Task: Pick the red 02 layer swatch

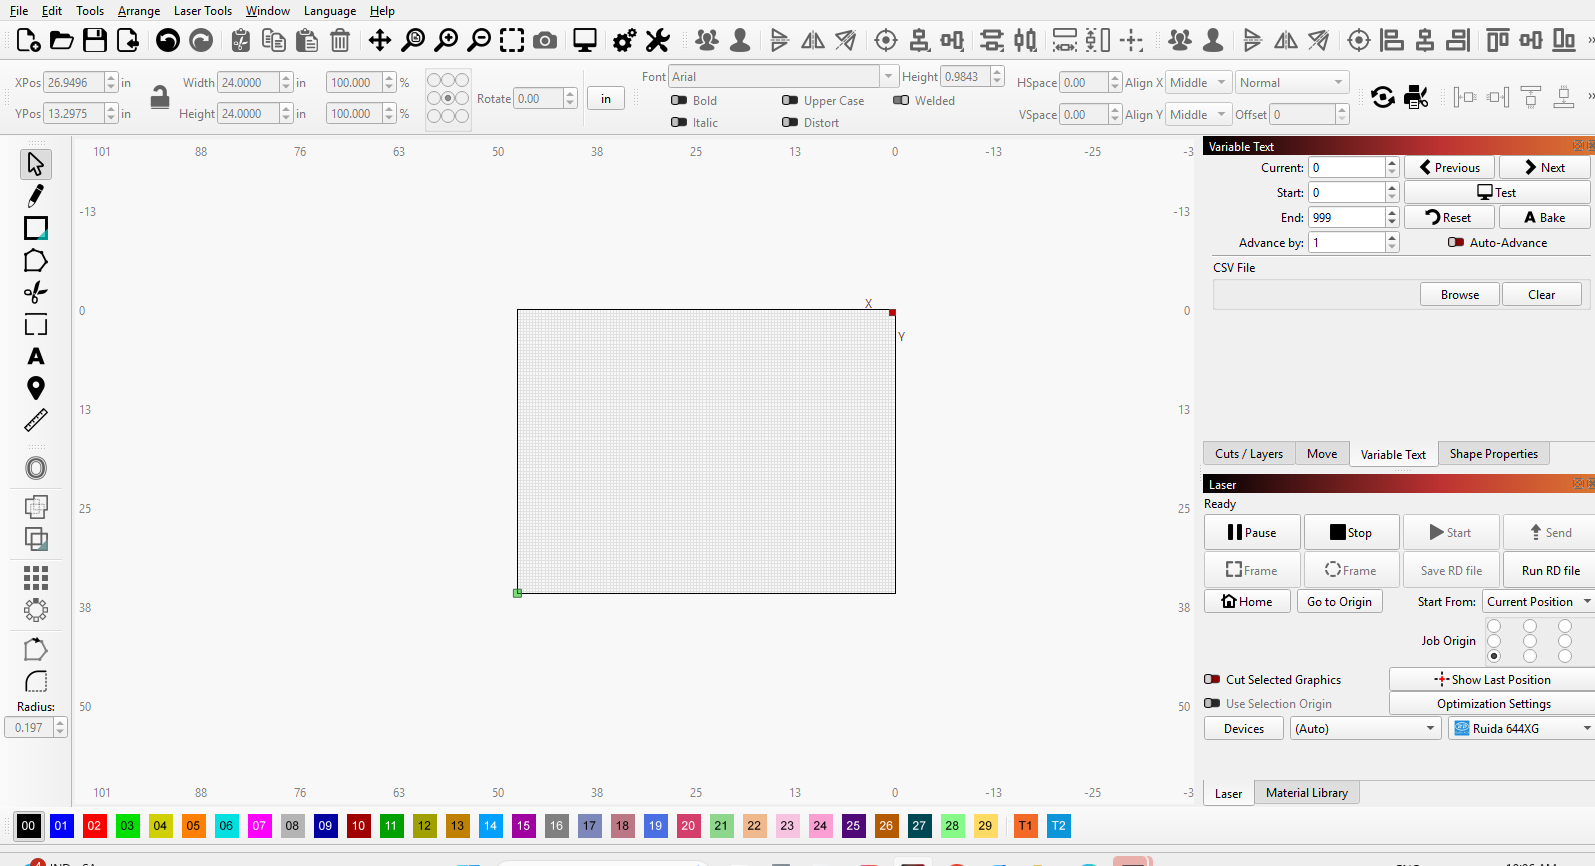Action: 94,826
